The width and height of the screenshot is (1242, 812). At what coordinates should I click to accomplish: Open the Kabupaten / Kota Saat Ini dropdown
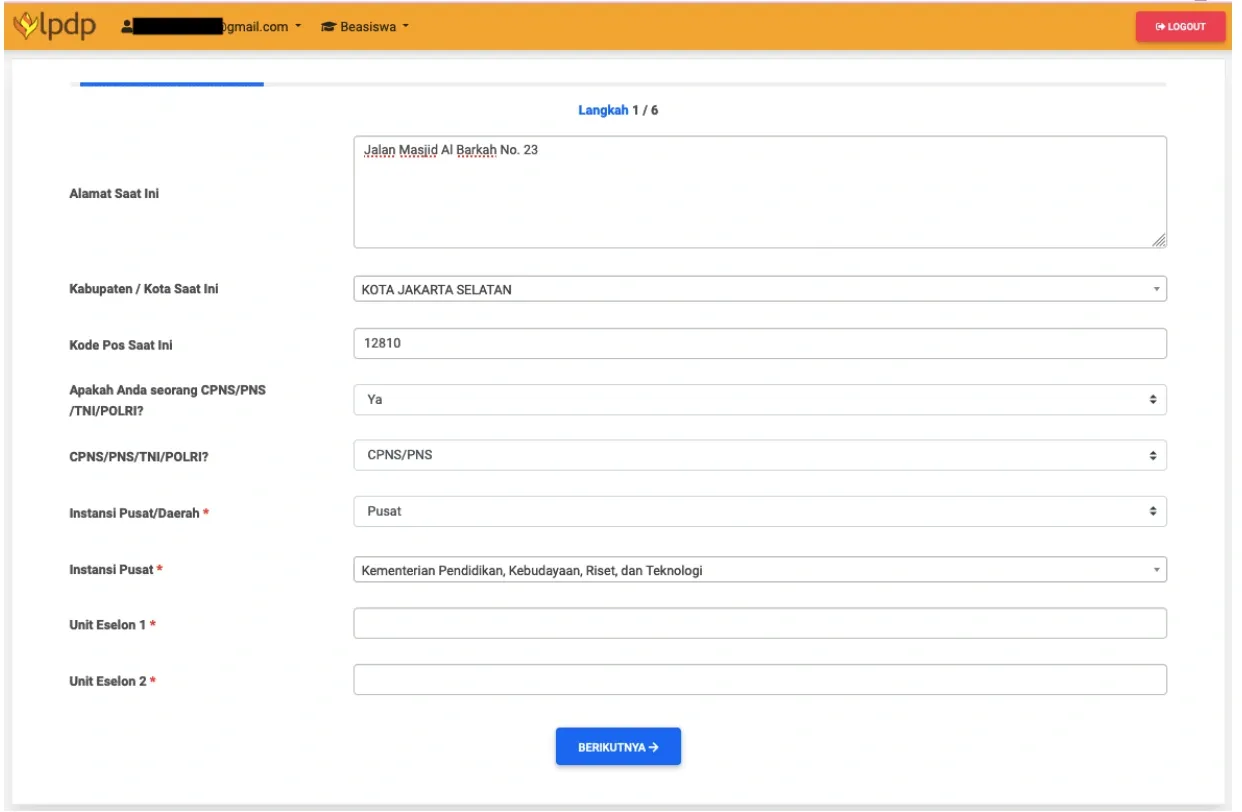tap(760, 289)
